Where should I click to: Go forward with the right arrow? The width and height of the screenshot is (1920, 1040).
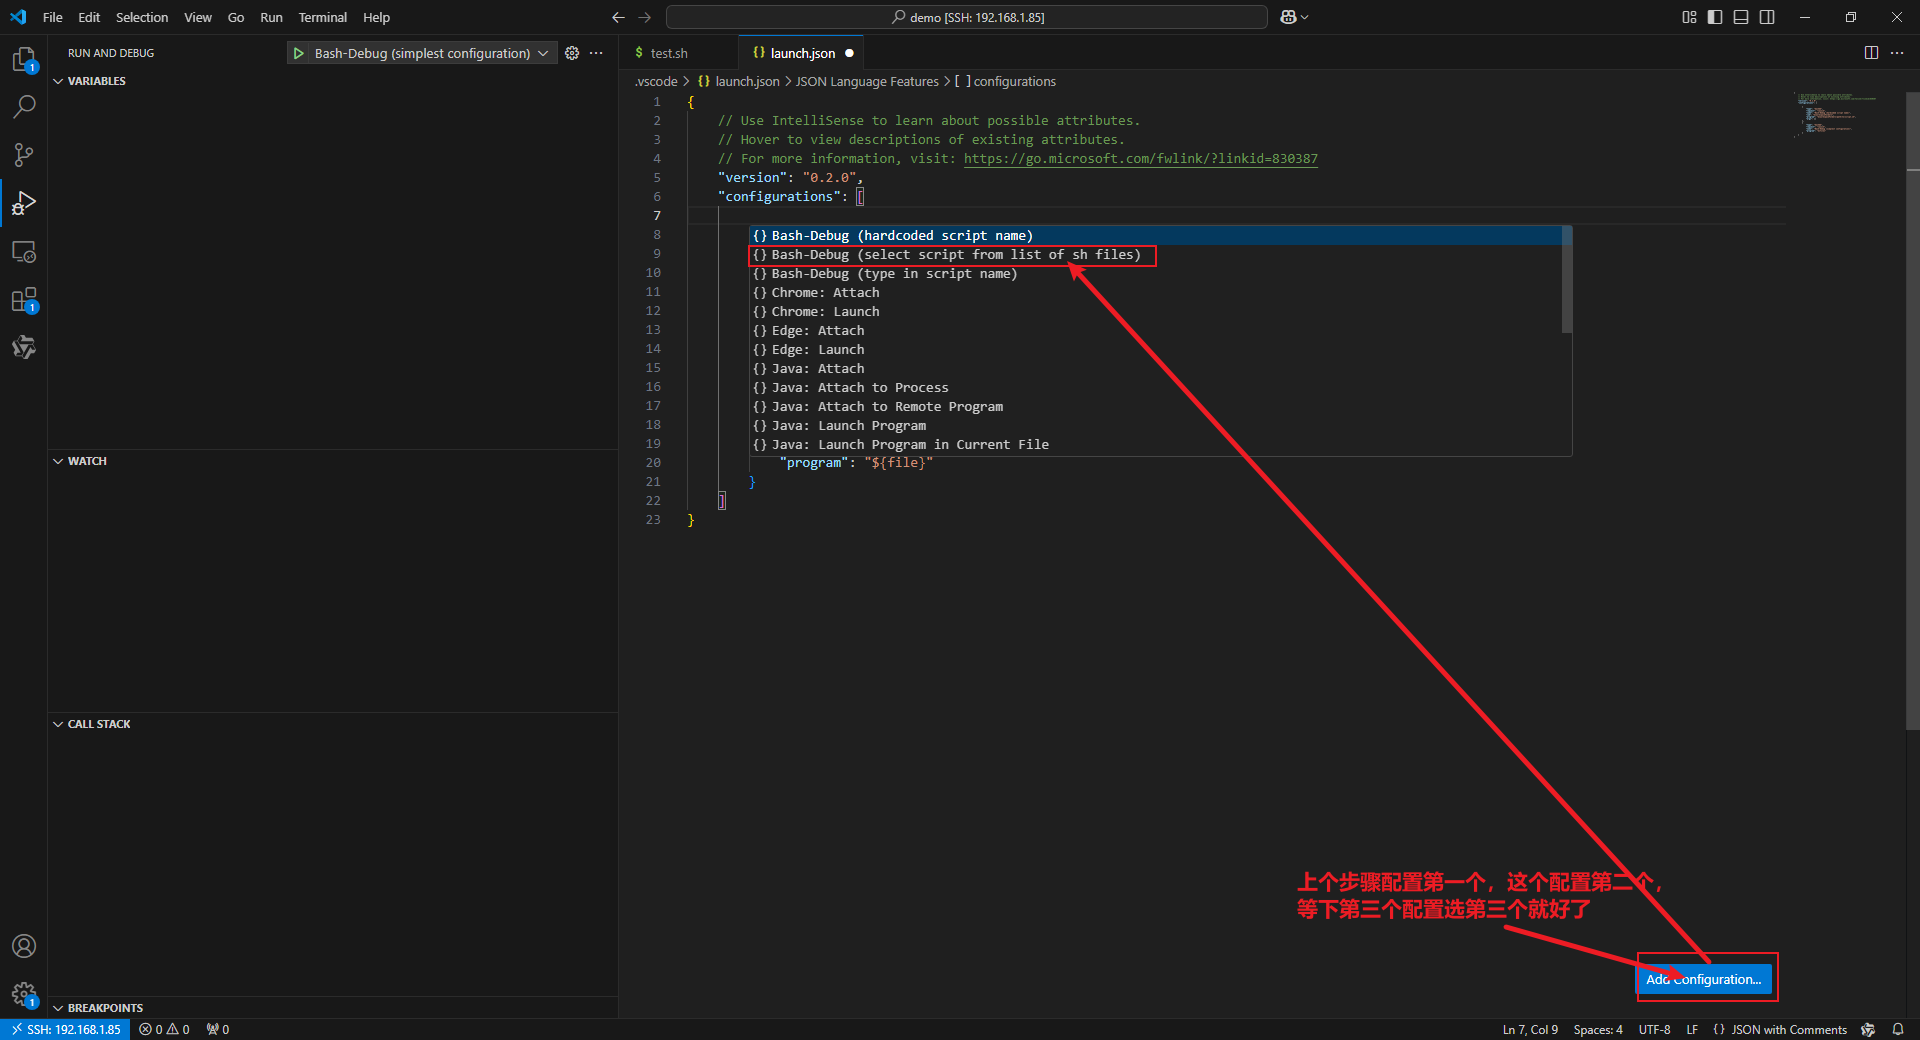point(645,17)
